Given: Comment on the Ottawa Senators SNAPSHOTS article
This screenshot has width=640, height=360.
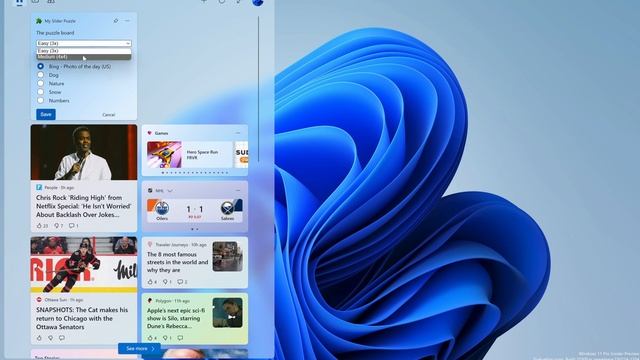Looking at the screenshot, I should pyautogui.click(x=62, y=338).
